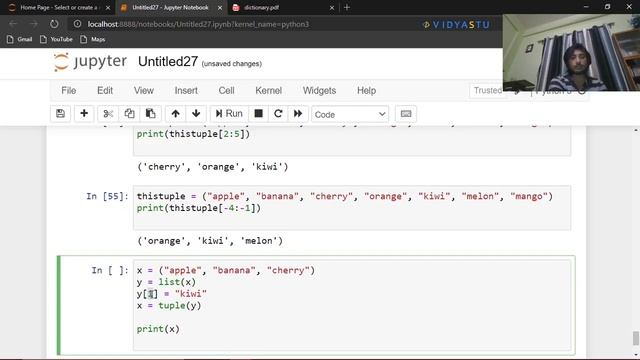Restart kernel and run all with the fast-forward icon
The image size is (640, 360).
tap(298, 113)
